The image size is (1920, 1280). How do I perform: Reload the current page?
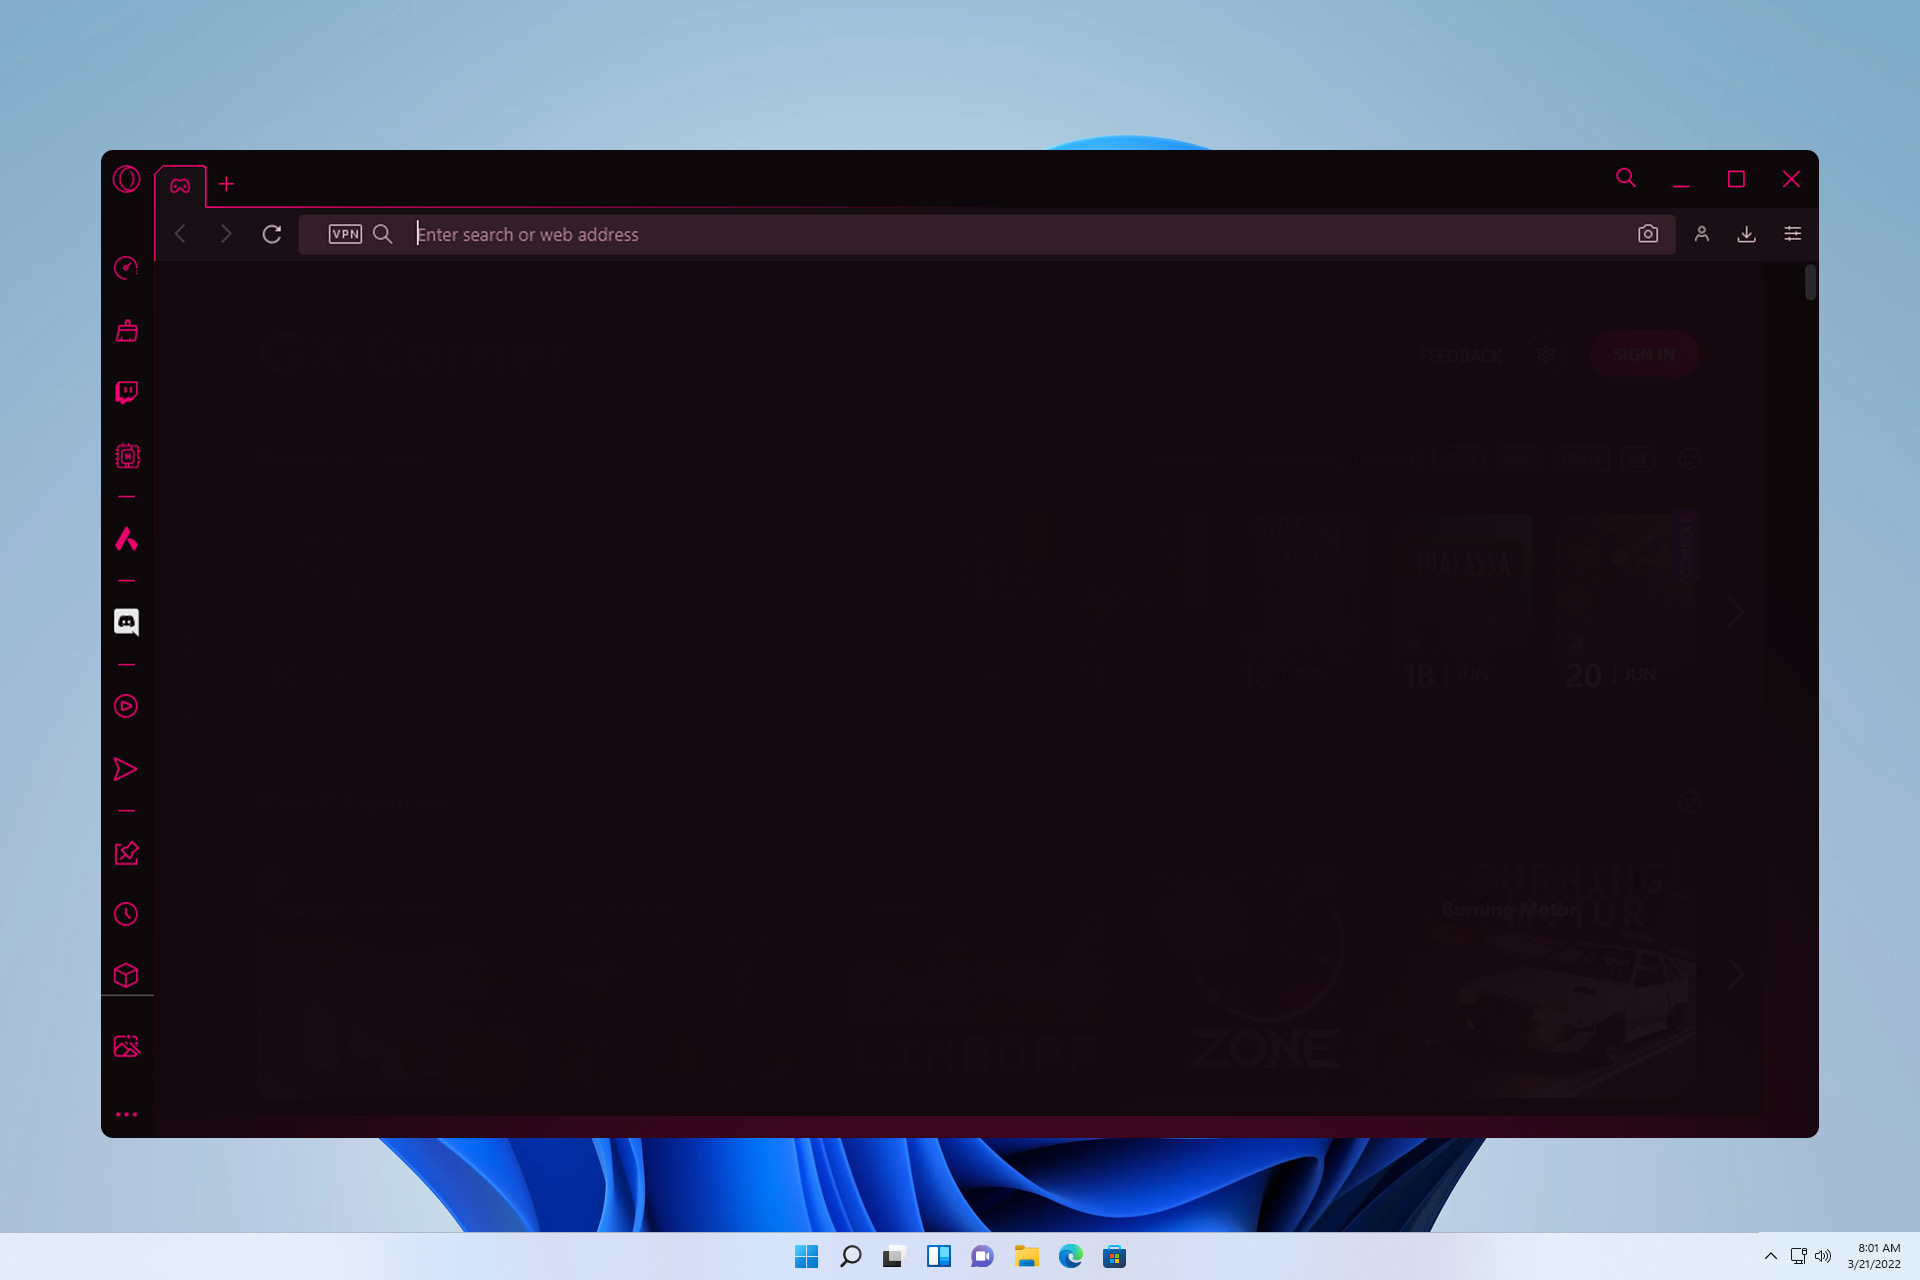(272, 234)
